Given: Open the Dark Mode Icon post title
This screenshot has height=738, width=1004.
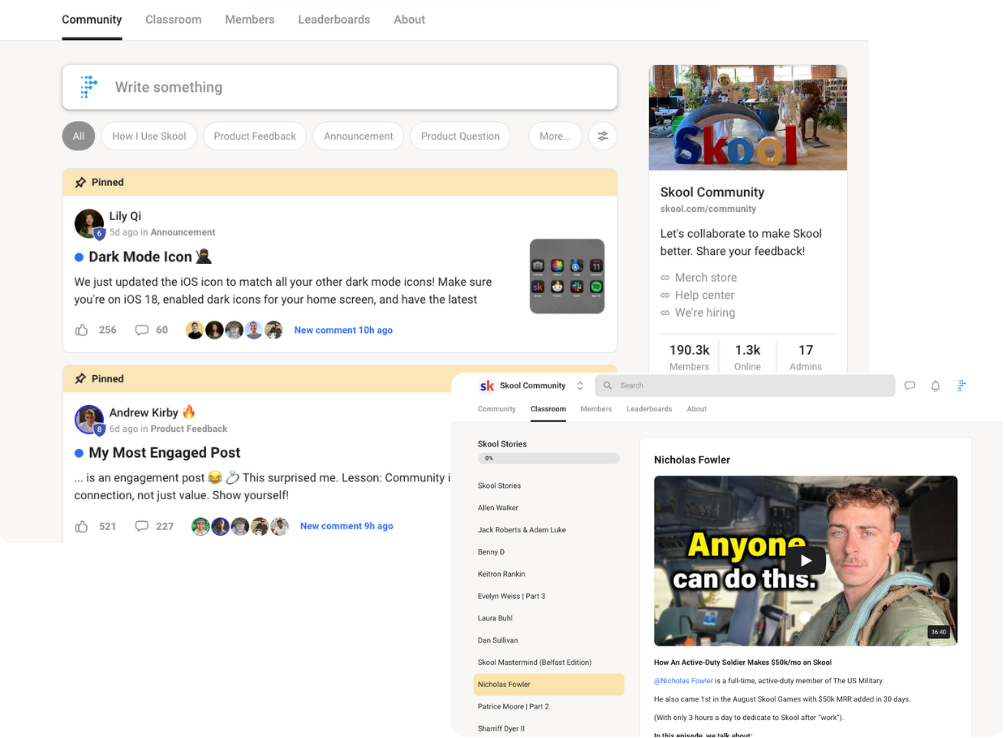Looking at the screenshot, I should [x=150, y=257].
